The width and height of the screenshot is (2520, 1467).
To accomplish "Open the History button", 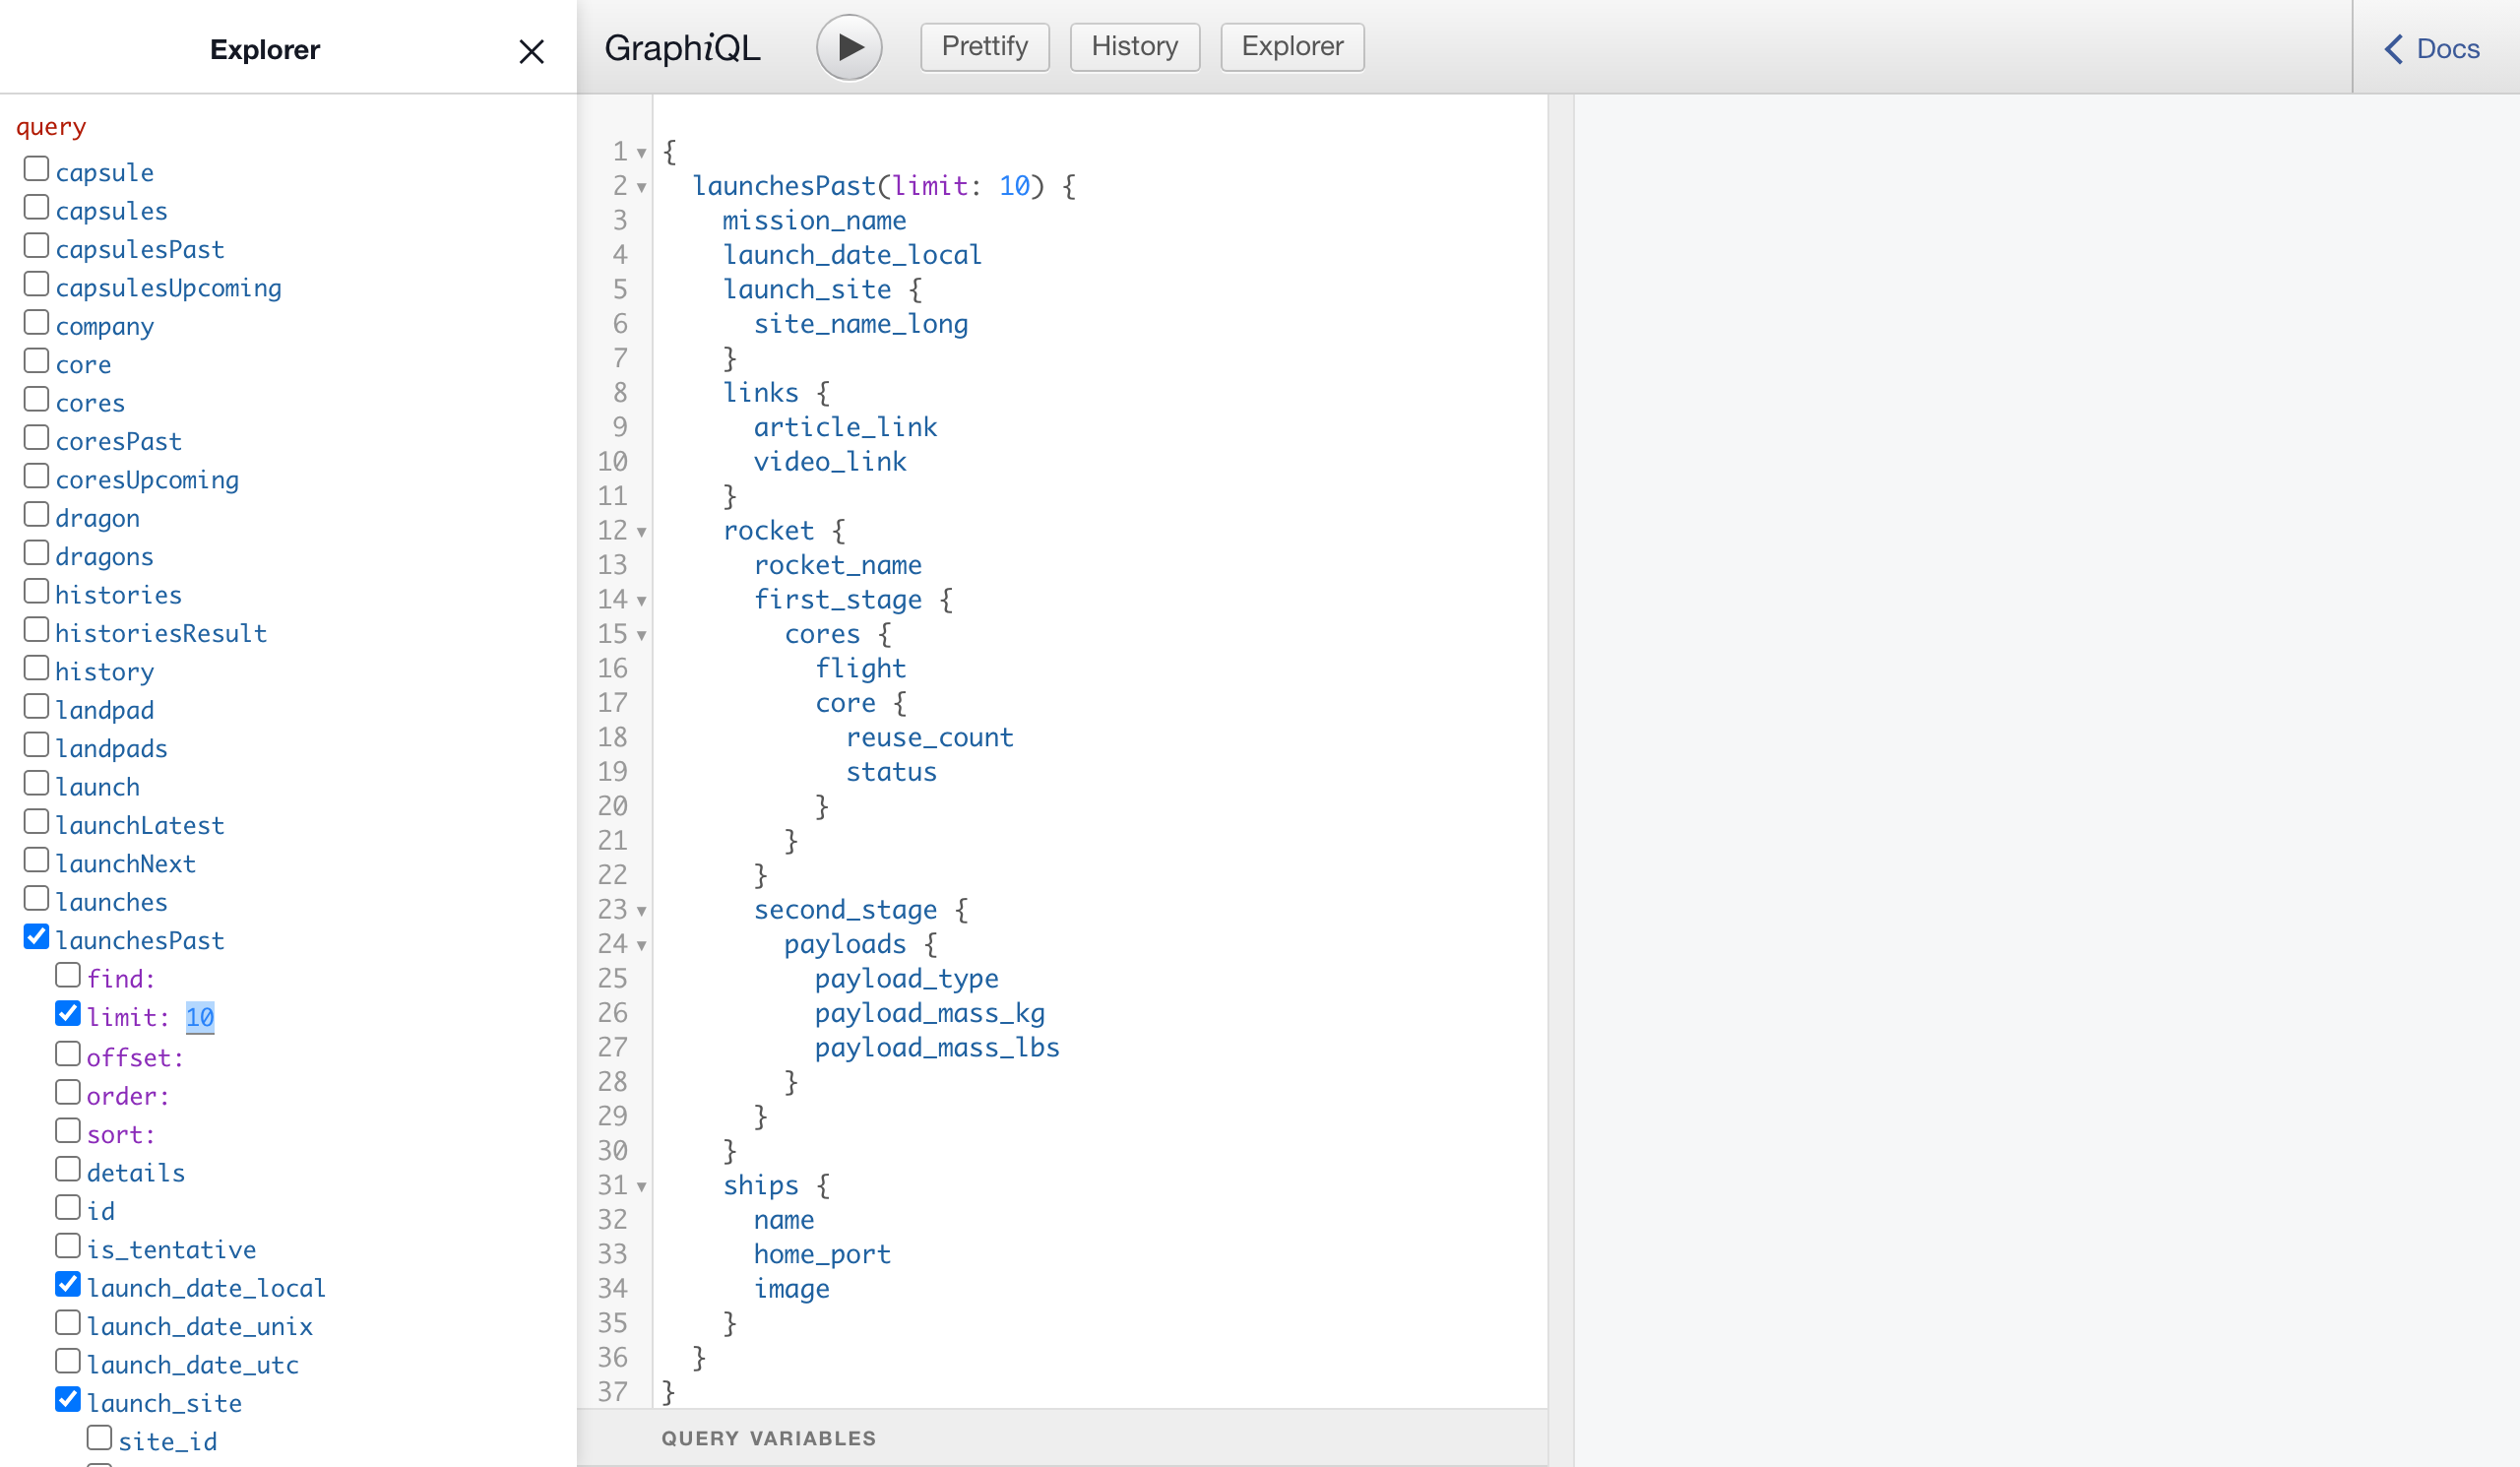I will coord(1135,46).
